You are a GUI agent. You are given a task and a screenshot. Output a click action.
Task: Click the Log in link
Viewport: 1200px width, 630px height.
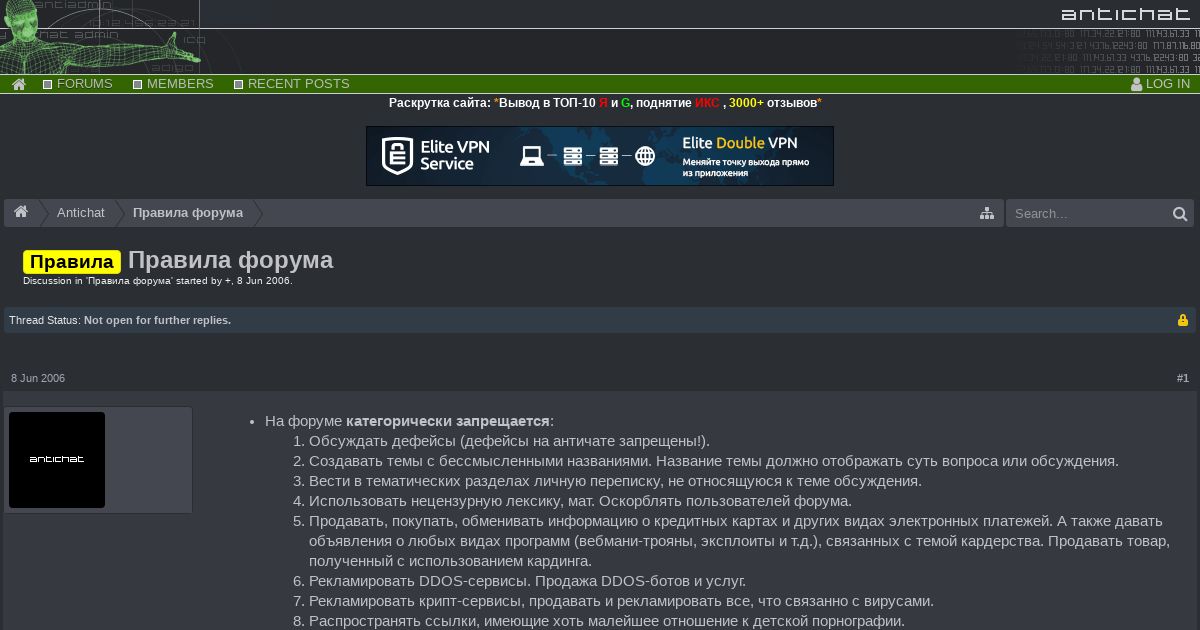[x=1160, y=84]
